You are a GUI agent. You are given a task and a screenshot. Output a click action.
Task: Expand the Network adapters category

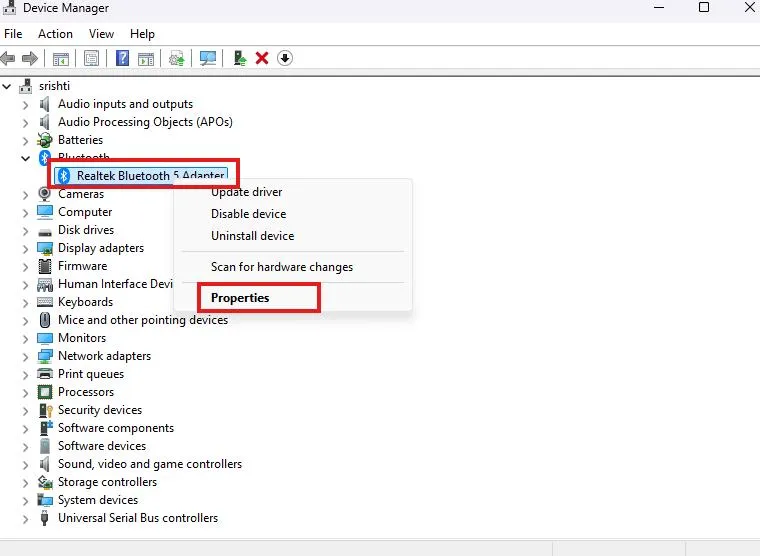tap(26, 356)
